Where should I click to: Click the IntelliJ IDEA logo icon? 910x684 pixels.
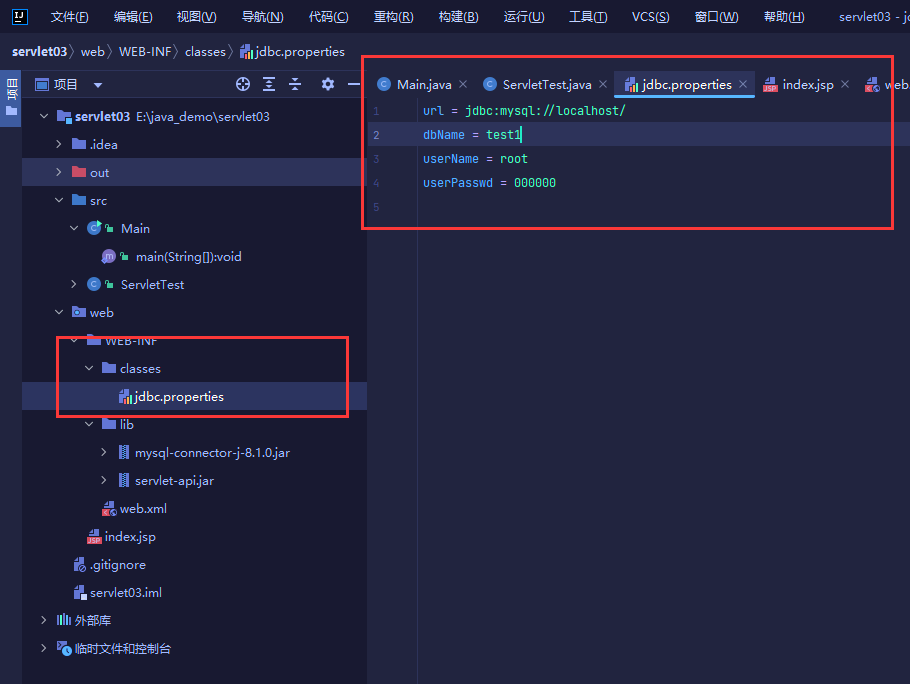coord(18,16)
